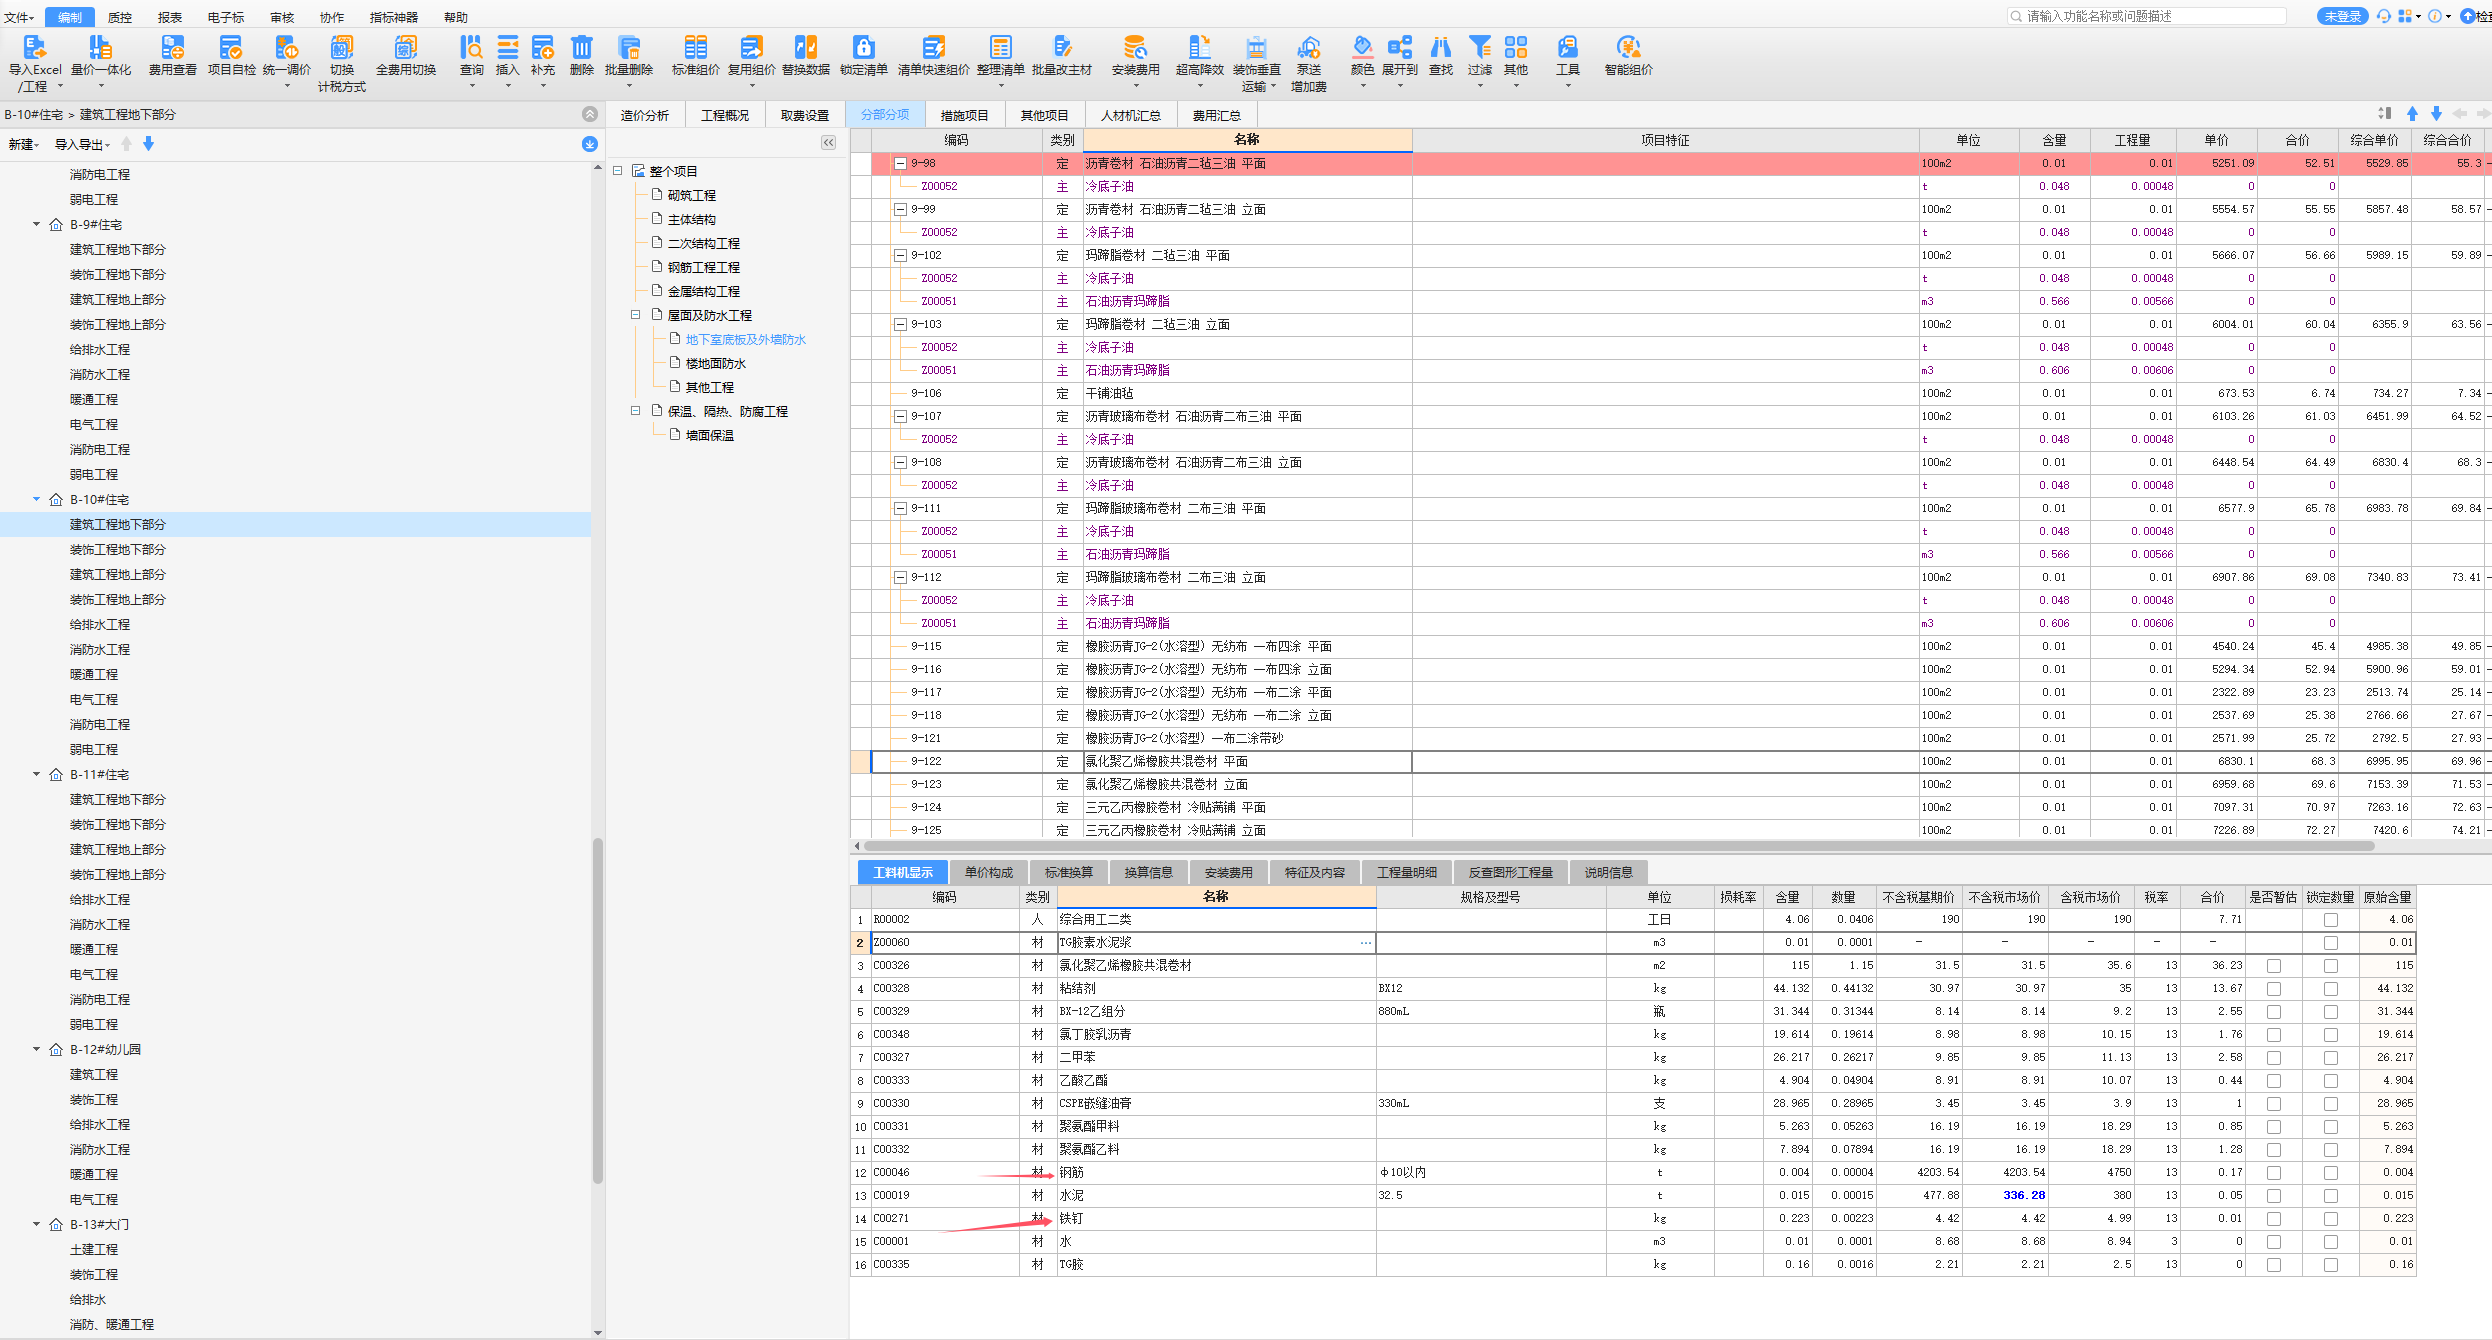Click the 量价一体化 toolbar icon
The height and width of the screenshot is (1340, 2492).
click(100, 56)
